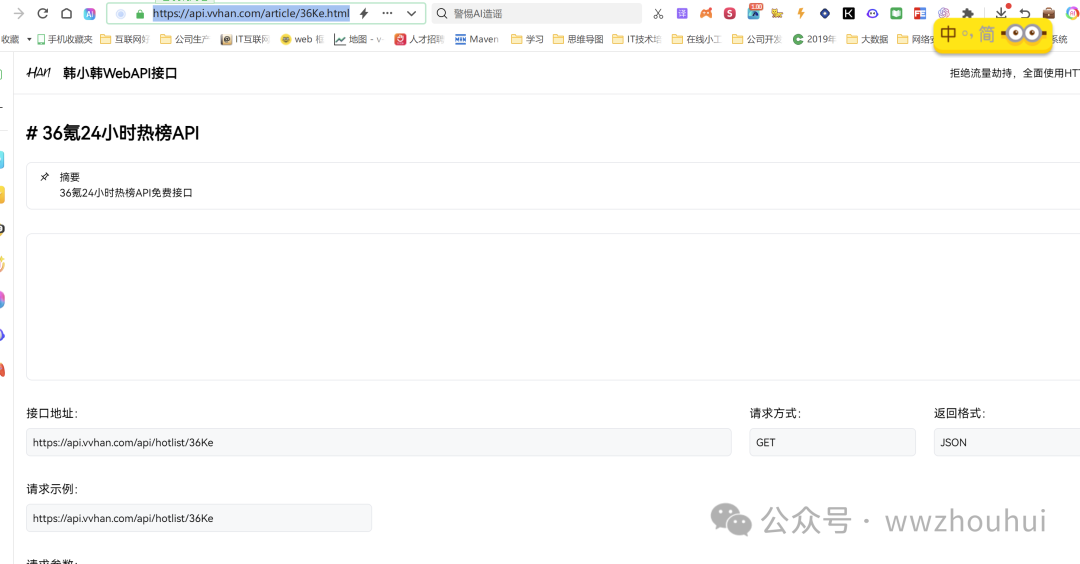Click the blue diamond extension icon
The height and width of the screenshot is (564, 1080).
pyautogui.click(x=824, y=13)
